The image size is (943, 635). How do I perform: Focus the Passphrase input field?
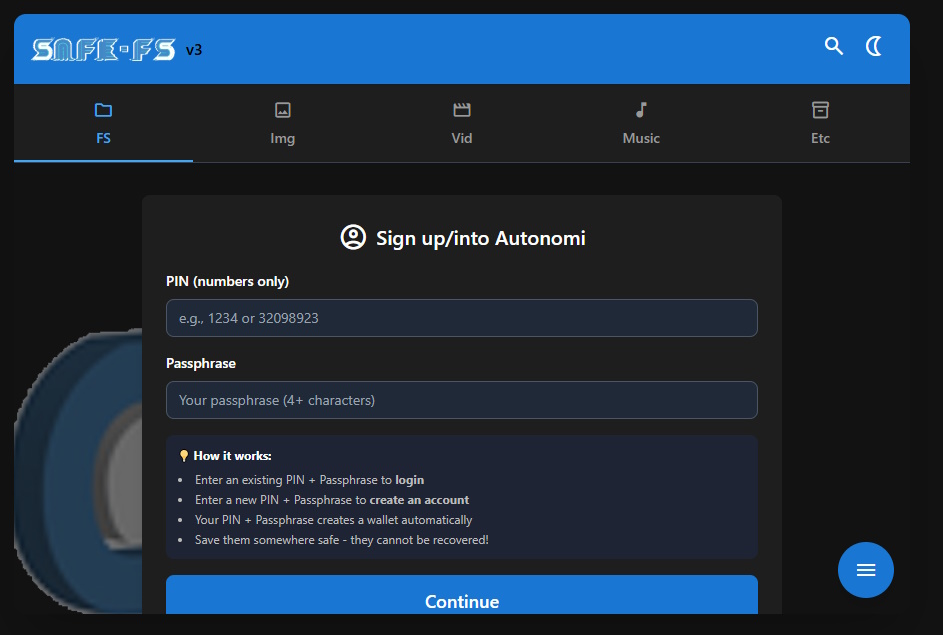[461, 400]
